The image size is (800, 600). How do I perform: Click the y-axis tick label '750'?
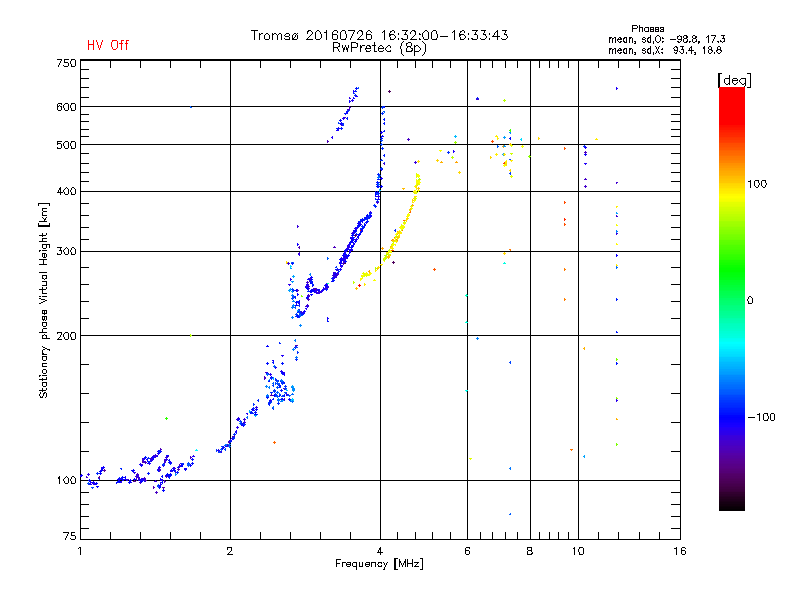click(66, 63)
